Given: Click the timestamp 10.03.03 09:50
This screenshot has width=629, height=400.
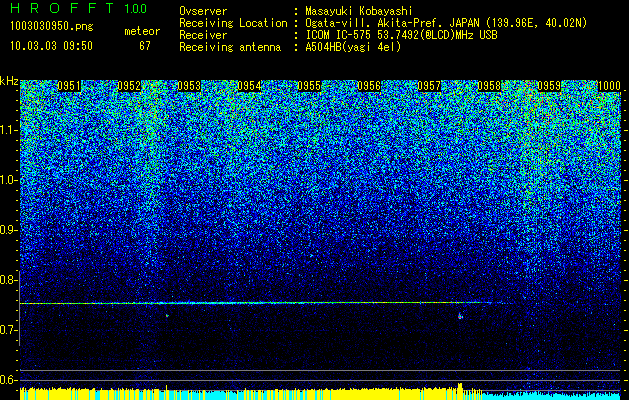Looking at the screenshot, I should click(52, 46).
